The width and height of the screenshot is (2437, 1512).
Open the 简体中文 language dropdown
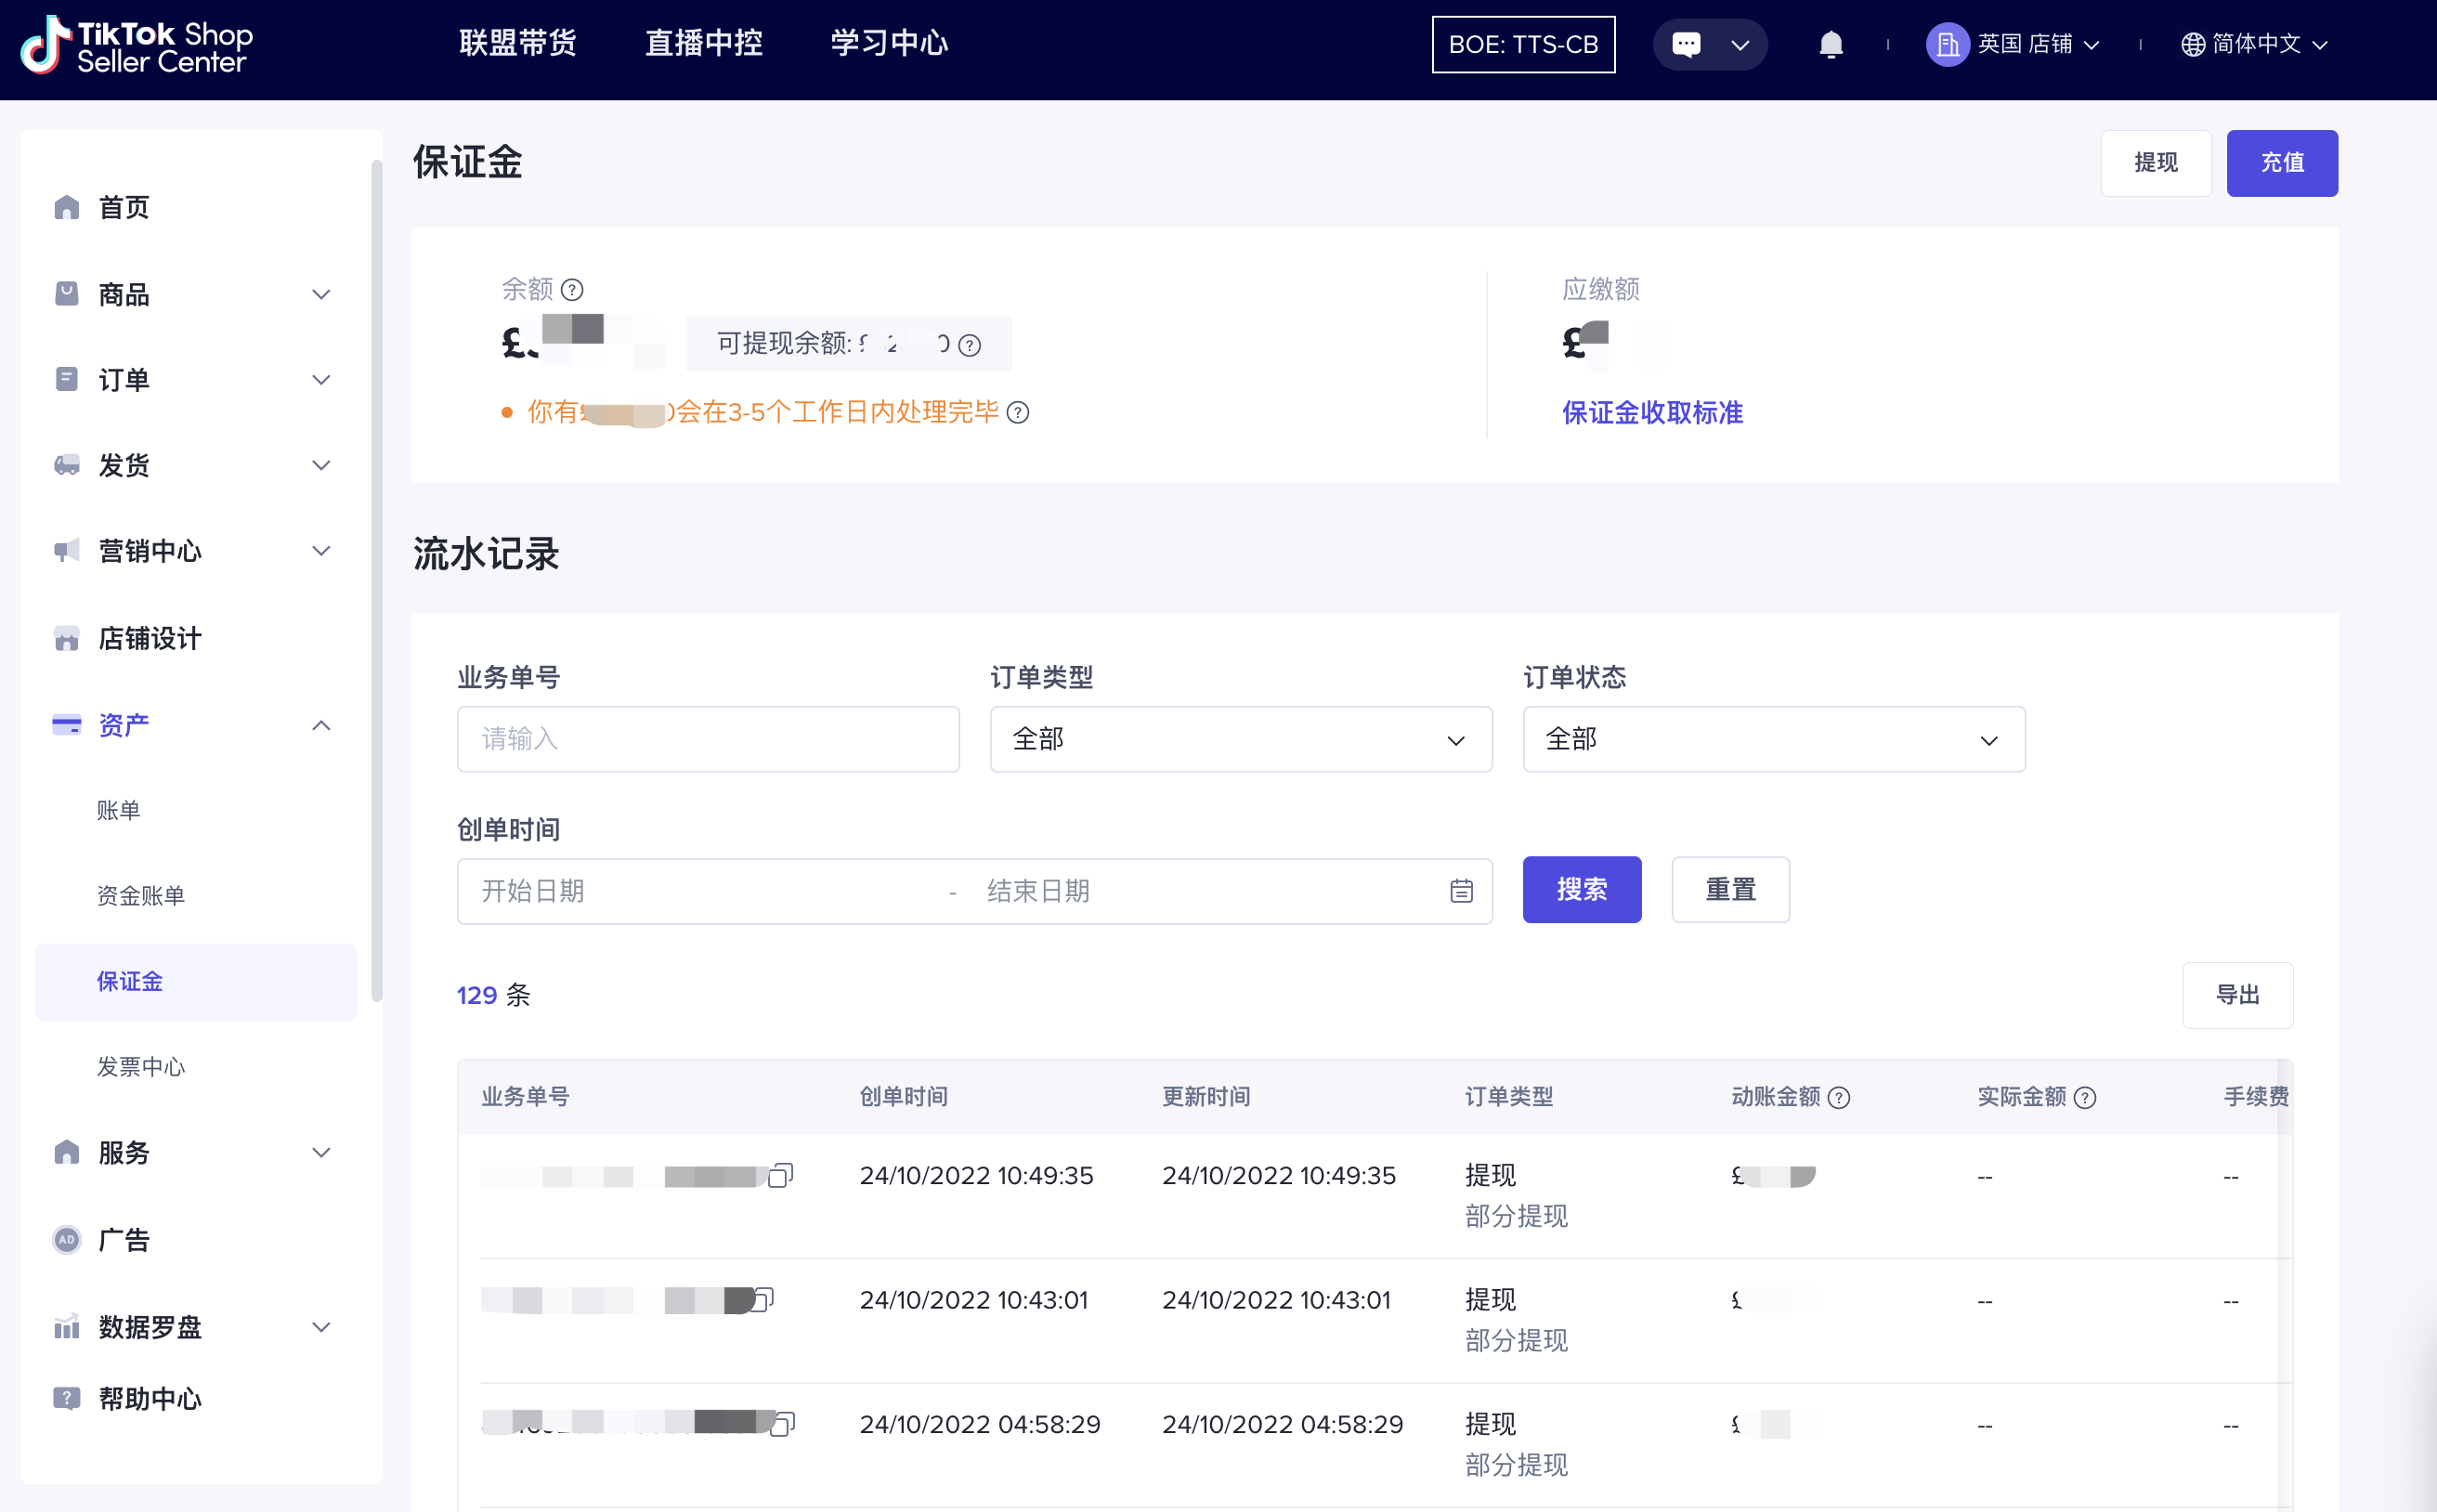(x=2254, y=44)
